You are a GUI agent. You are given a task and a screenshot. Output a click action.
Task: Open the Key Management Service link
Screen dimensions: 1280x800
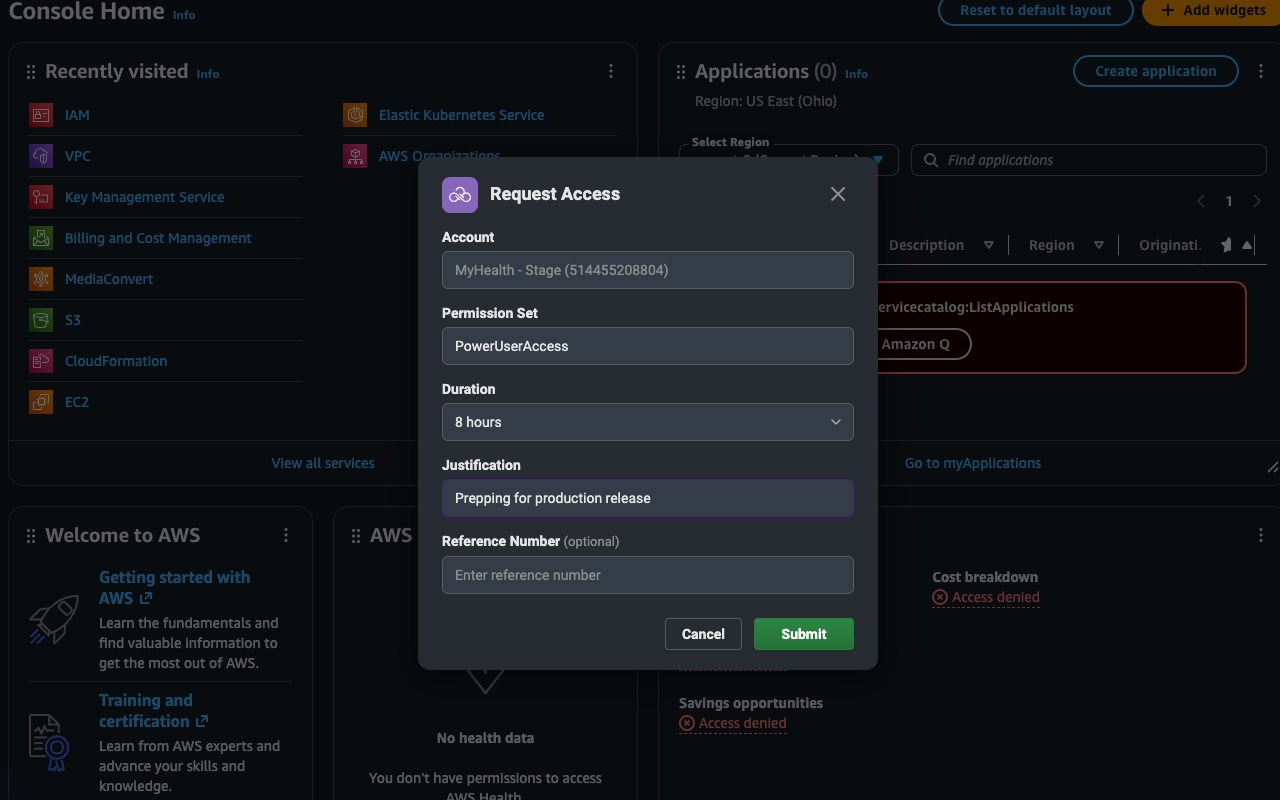(x=145, y=197)
